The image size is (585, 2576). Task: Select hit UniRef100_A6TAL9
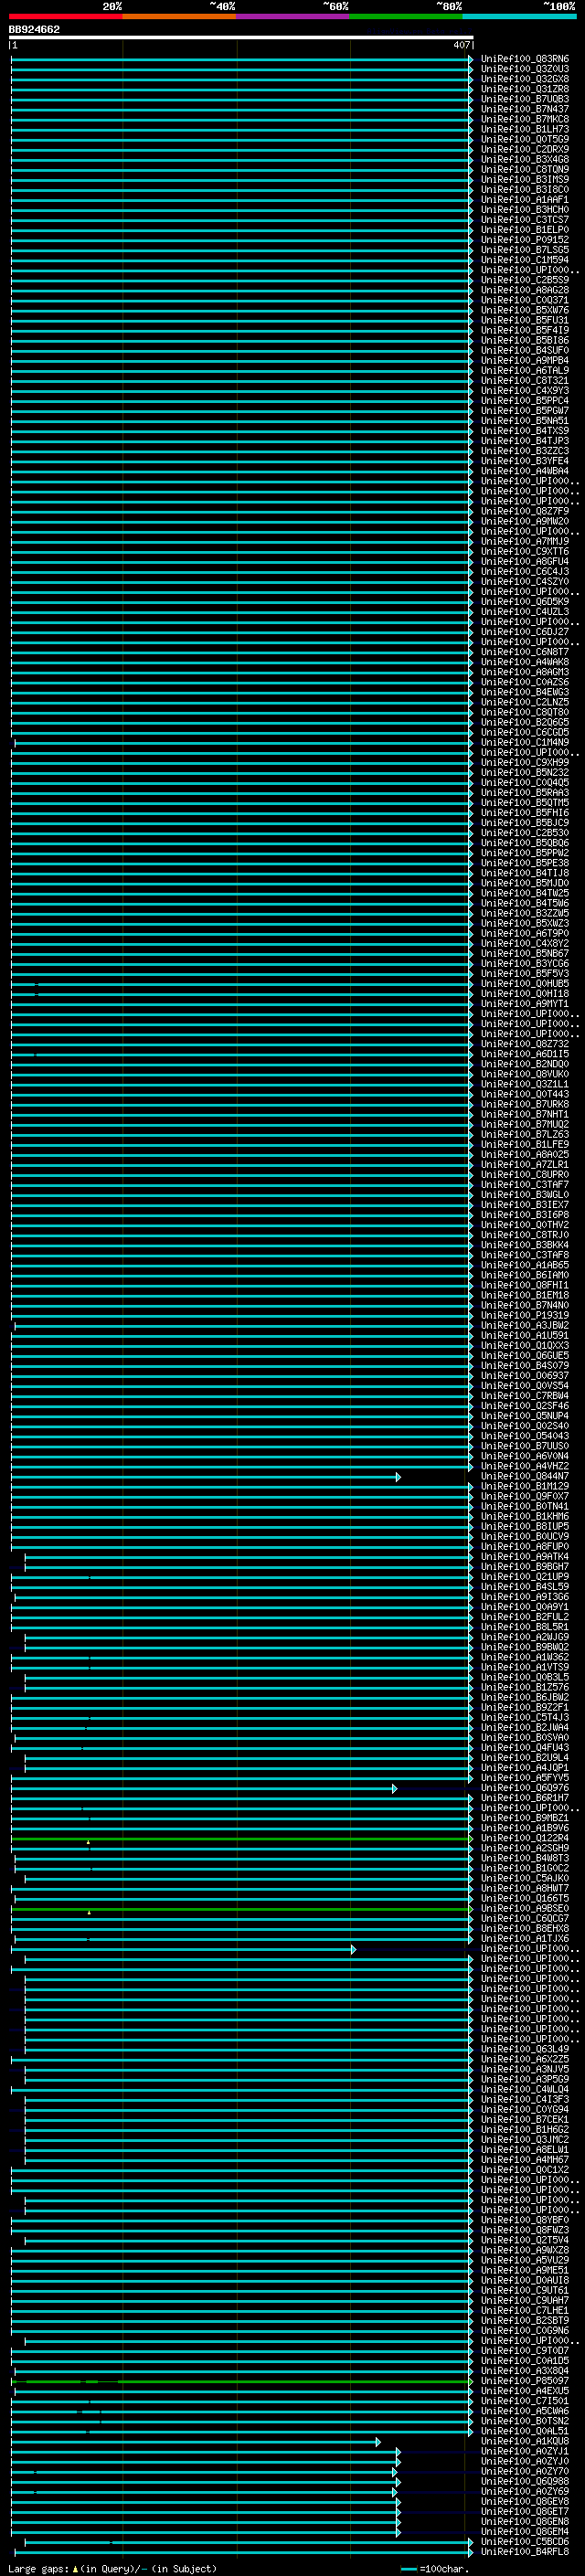click(x=524, y=371)
